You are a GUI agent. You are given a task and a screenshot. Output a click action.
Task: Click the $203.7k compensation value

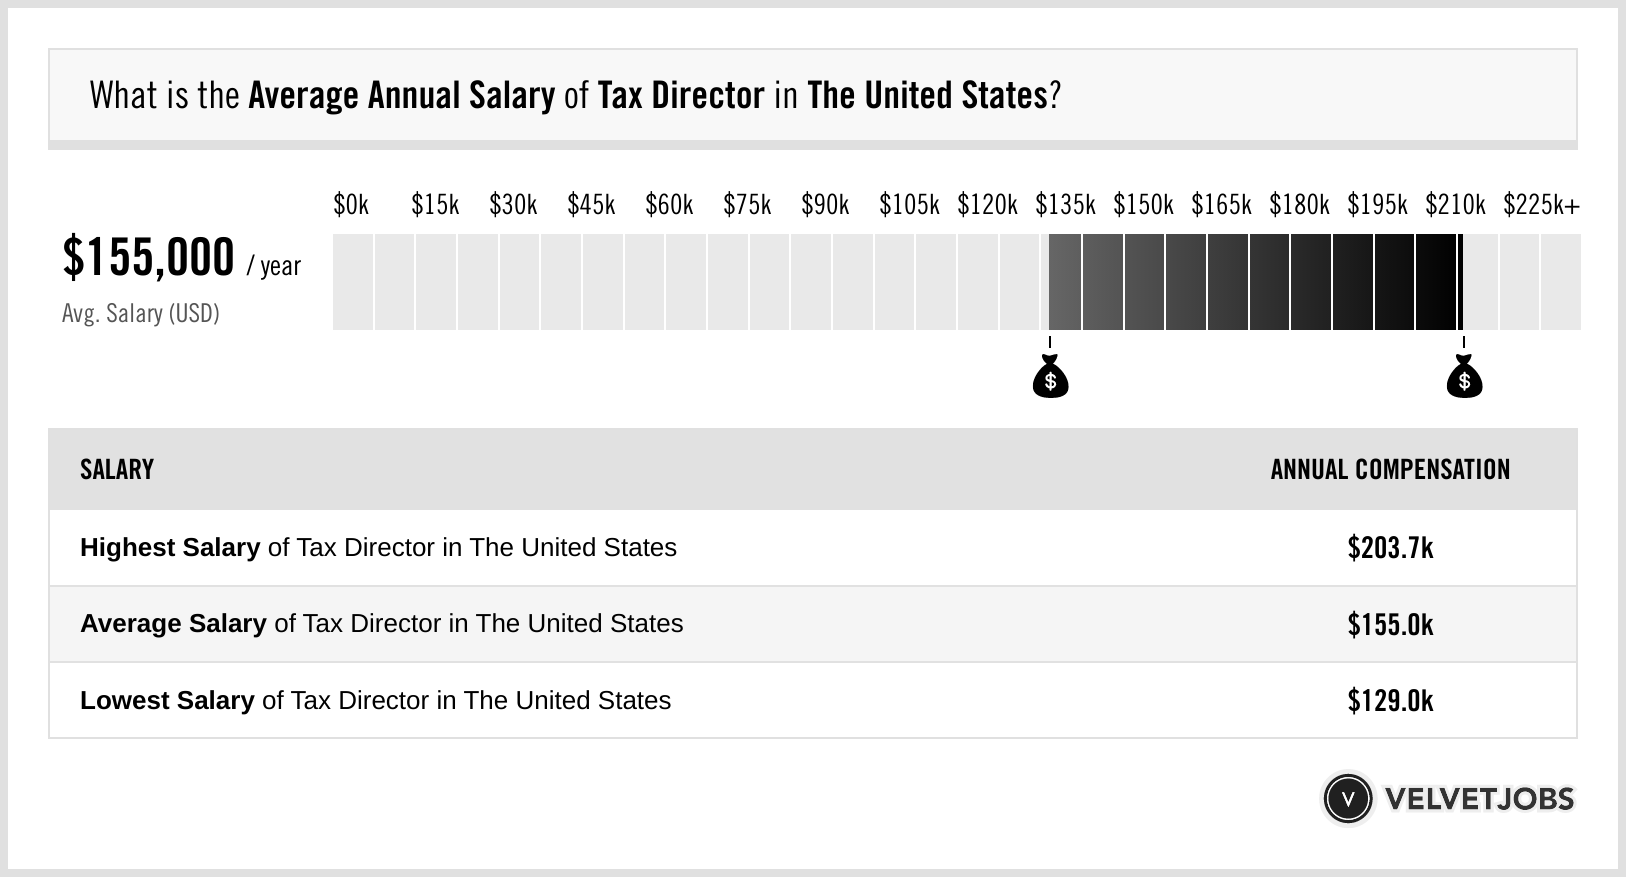pos(1390,548)
